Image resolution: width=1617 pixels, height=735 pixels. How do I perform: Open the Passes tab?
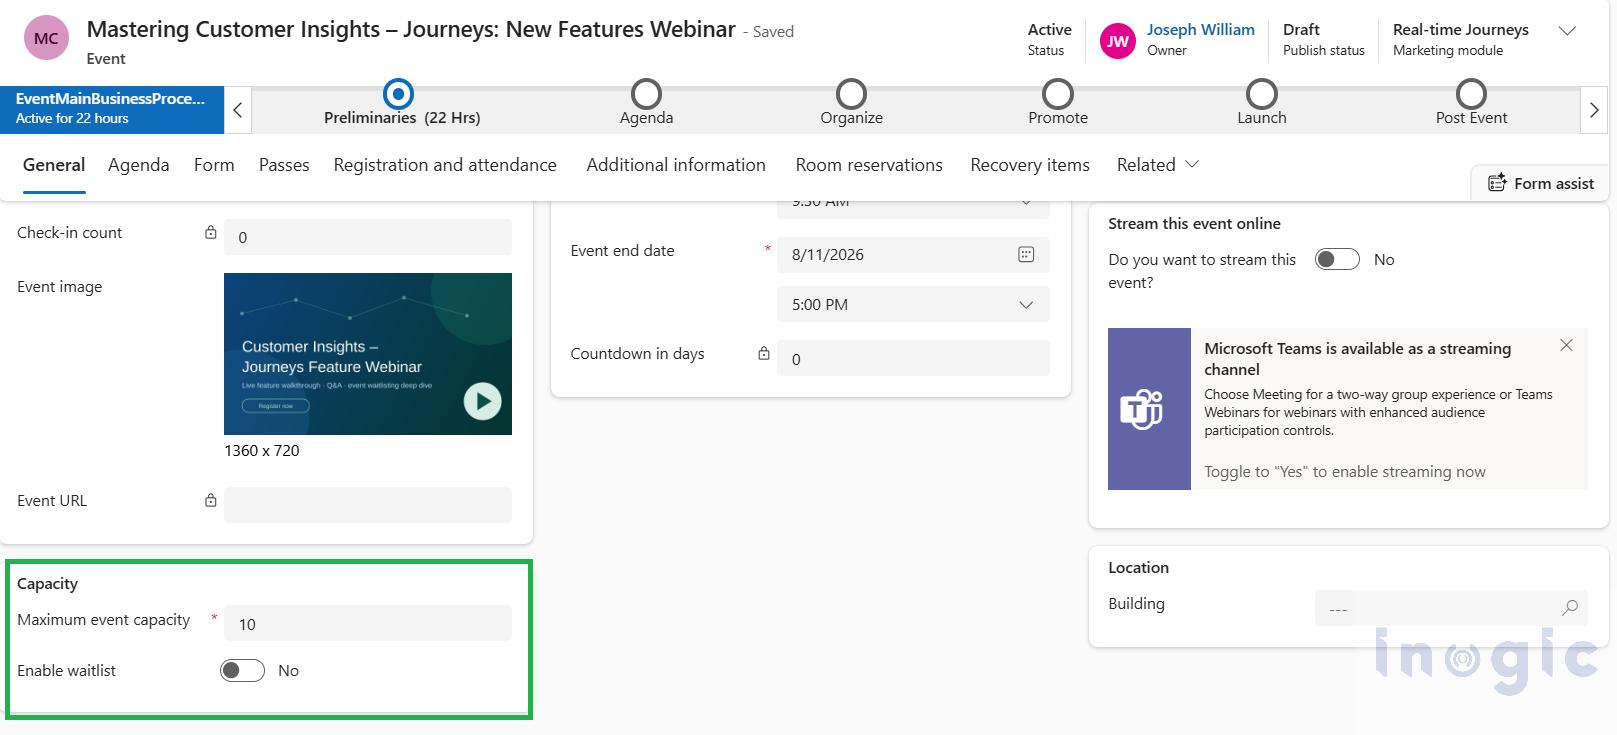click(x=284, y=165)
